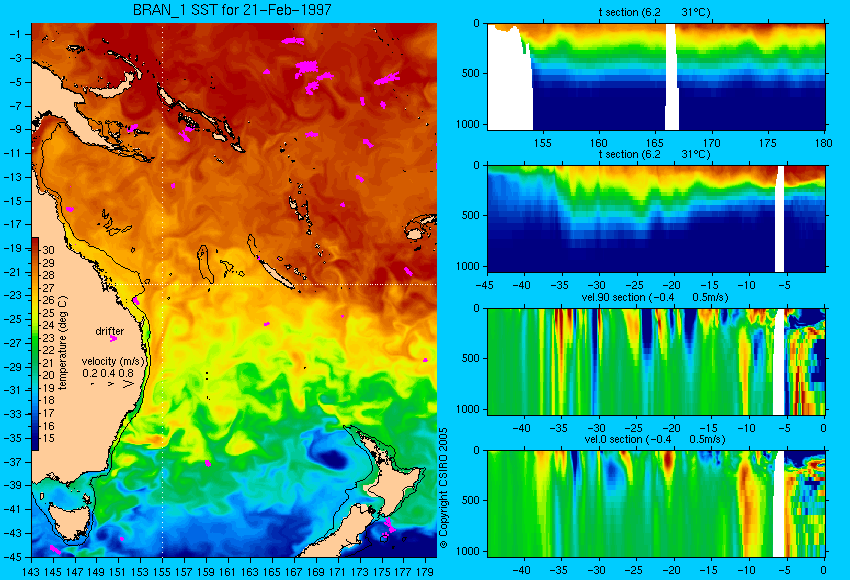
Task: Click the second 't section' title above the latitude section
Action: pos(654,154)
